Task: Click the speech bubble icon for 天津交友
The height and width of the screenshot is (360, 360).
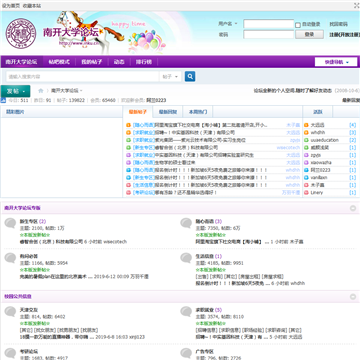Action: pos(10,312)
